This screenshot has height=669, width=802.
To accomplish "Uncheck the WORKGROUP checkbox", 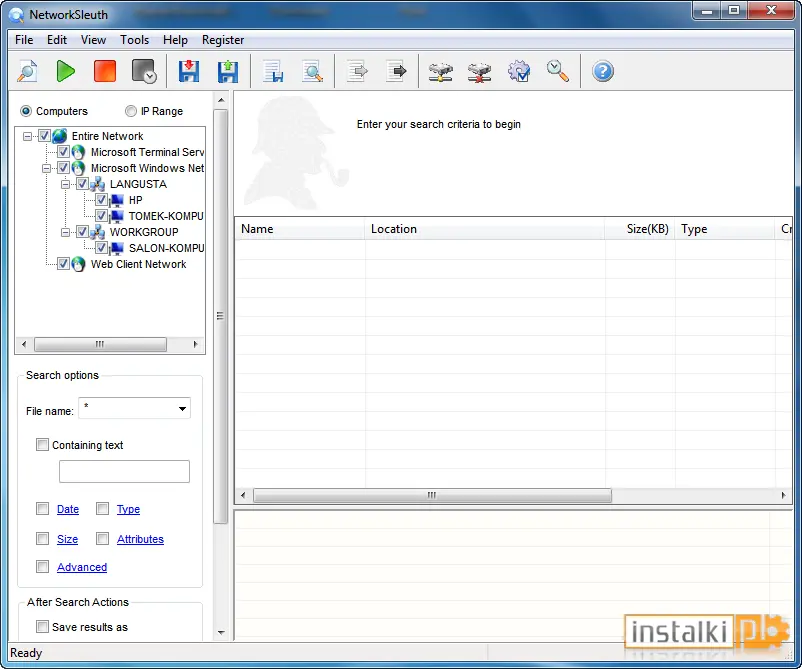I will [x=82, y=232].
